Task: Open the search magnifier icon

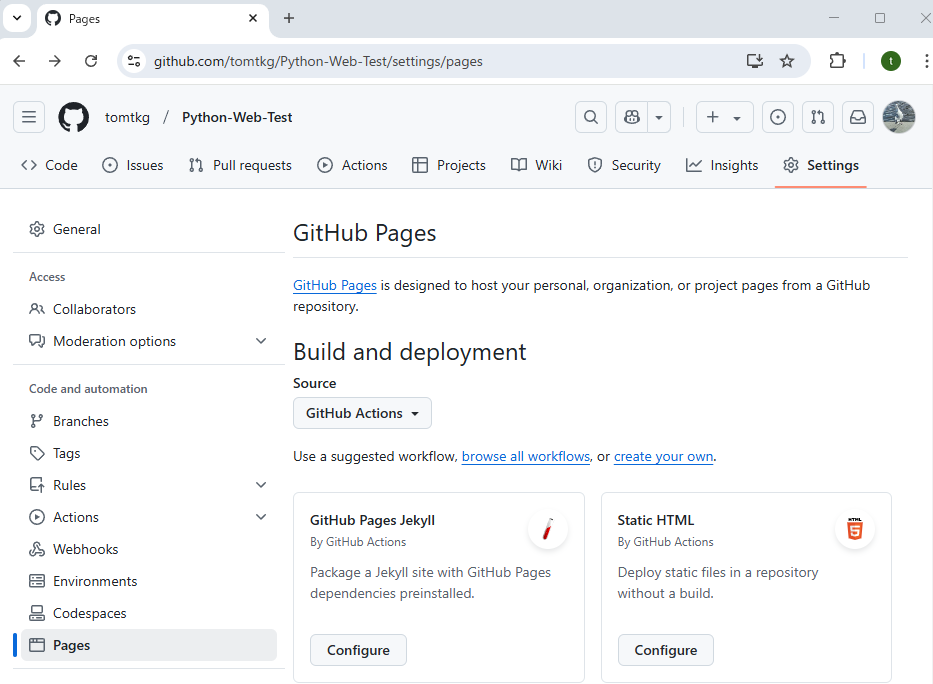Action: coord(590,117)
